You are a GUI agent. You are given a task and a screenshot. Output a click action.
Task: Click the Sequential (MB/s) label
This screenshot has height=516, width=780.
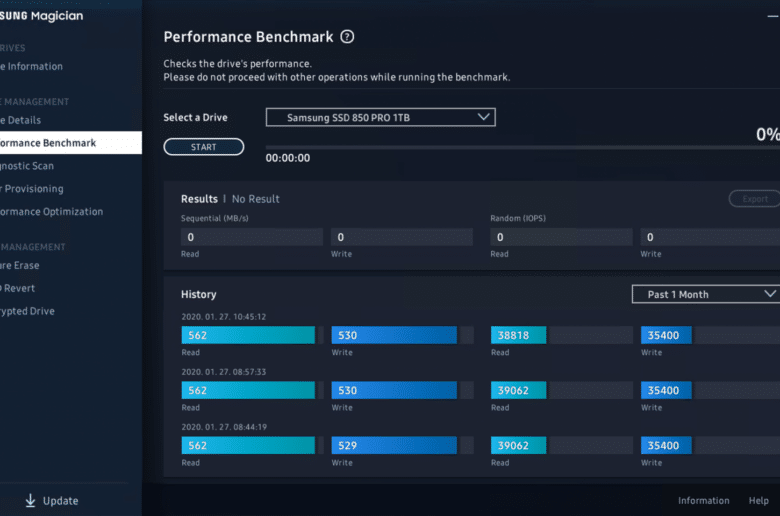point(215,218)
